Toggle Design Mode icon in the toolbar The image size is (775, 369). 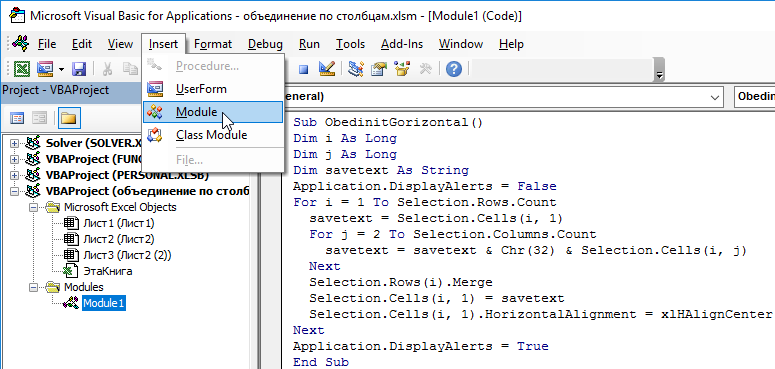point(327,69)
